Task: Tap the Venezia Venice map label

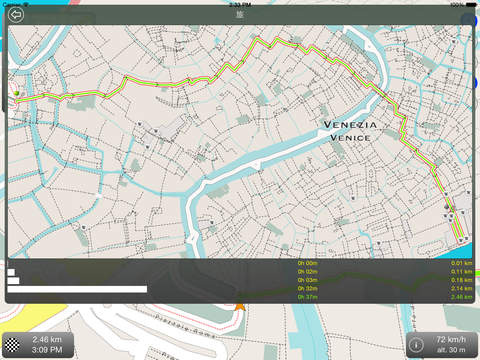Action: pyautogui.click(x=350, y=131)
